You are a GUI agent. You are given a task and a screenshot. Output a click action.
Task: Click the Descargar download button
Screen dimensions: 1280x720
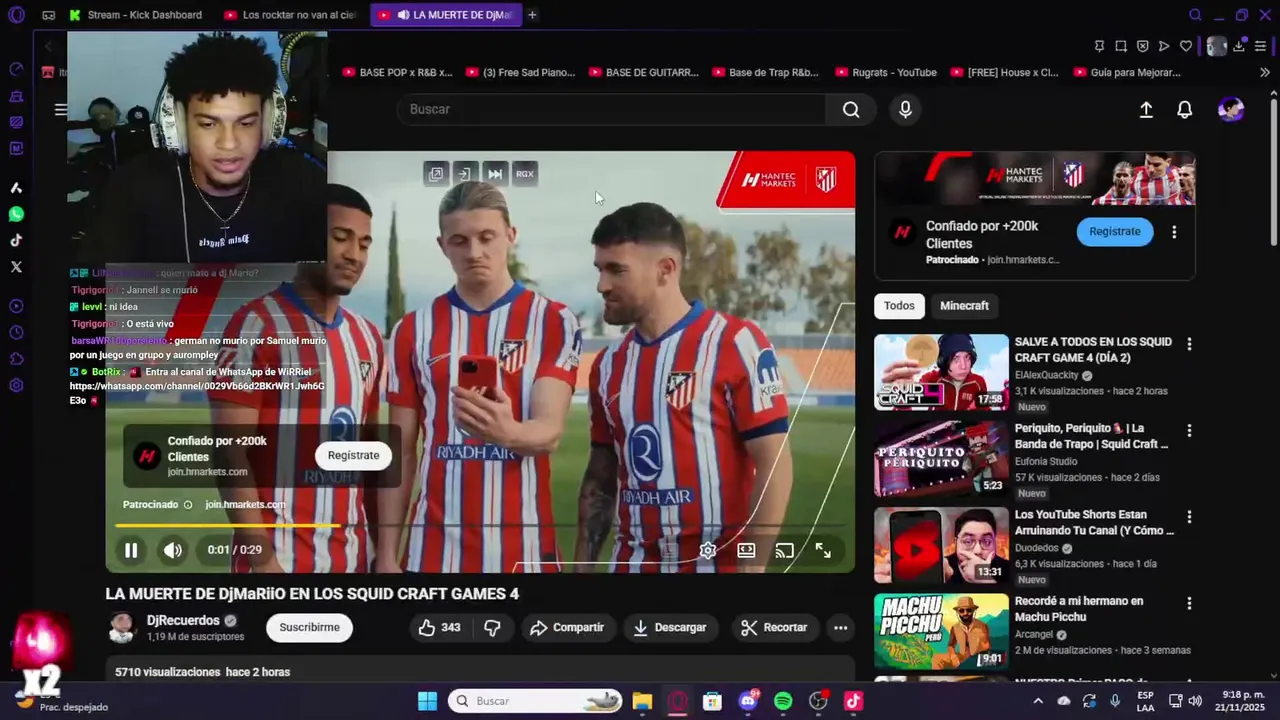(670, 628)
